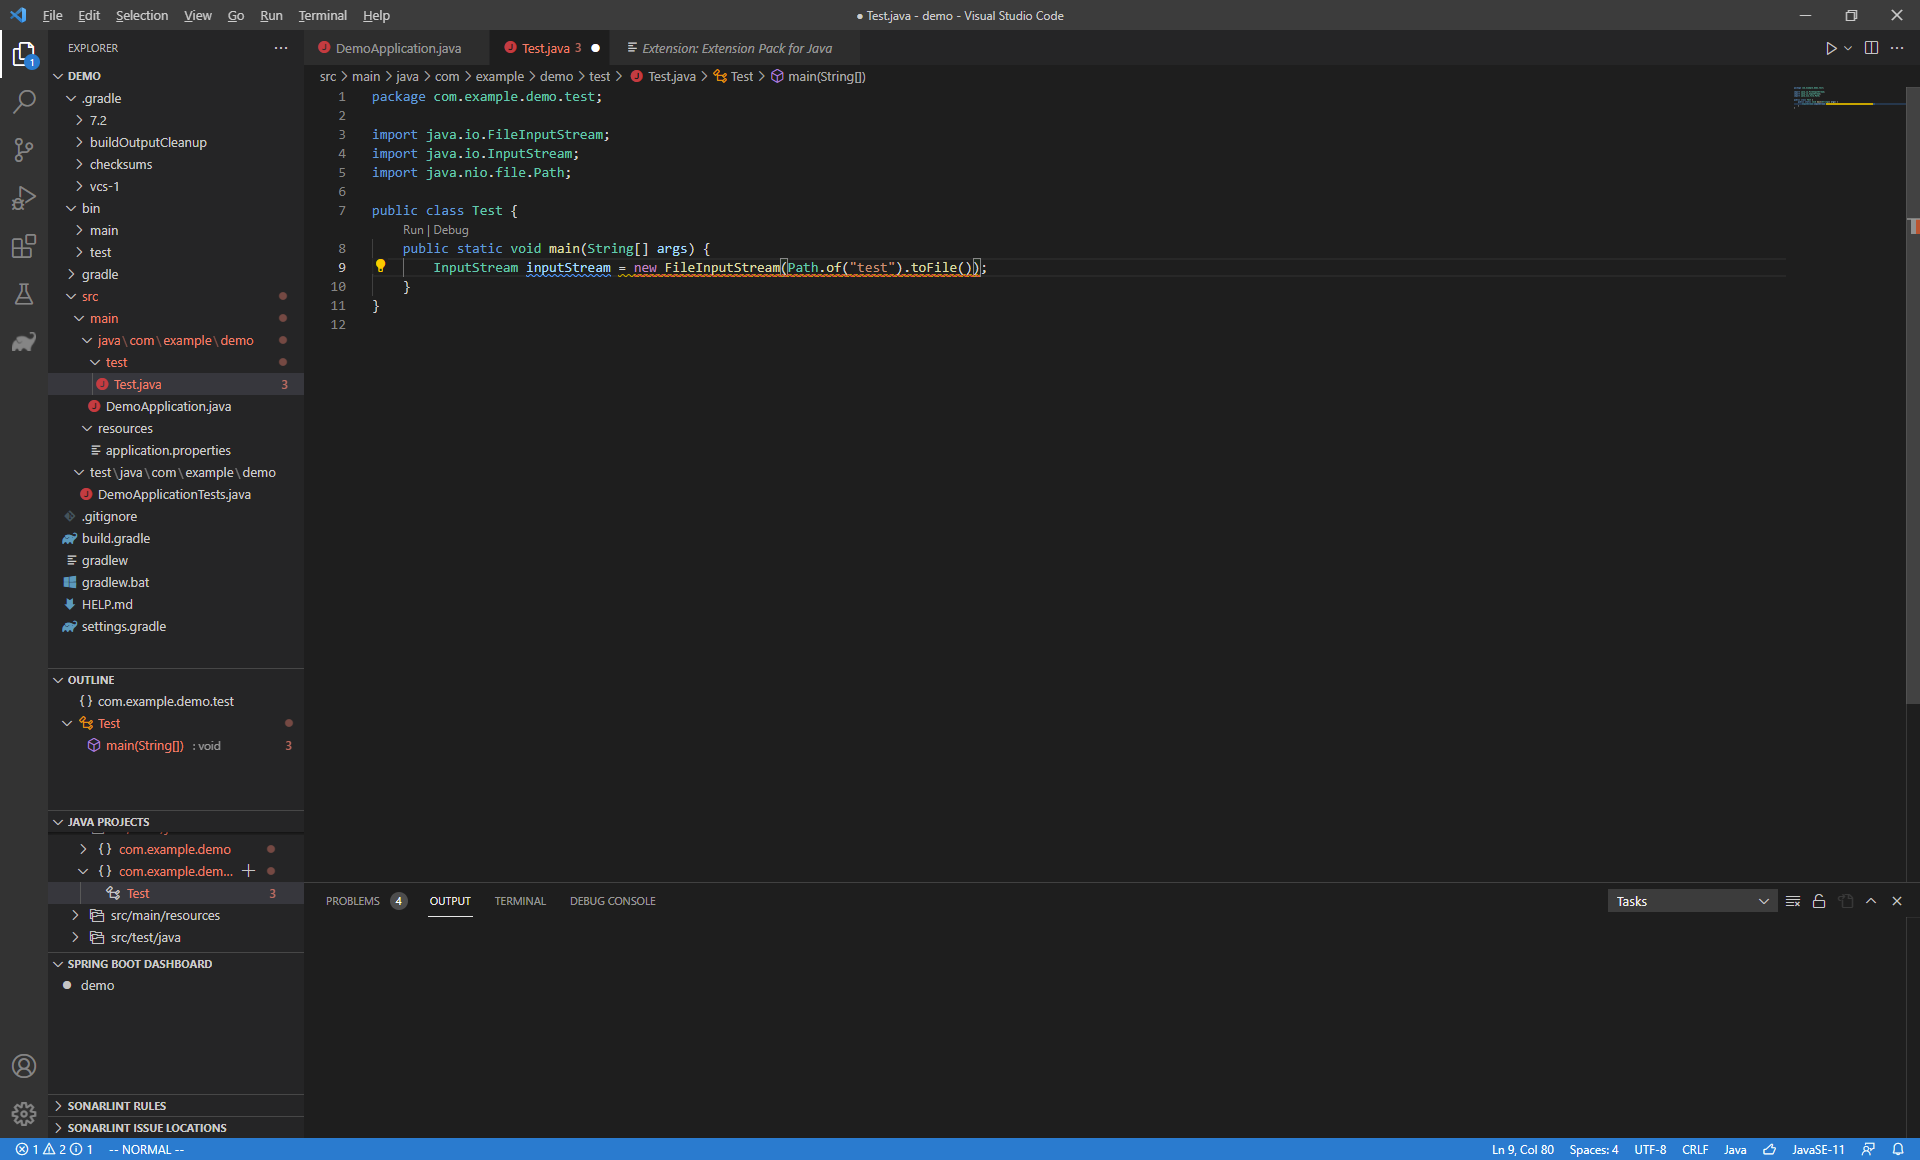Split the editor using the split icon
The image size is (1920, 1160).
(1871, 47)
